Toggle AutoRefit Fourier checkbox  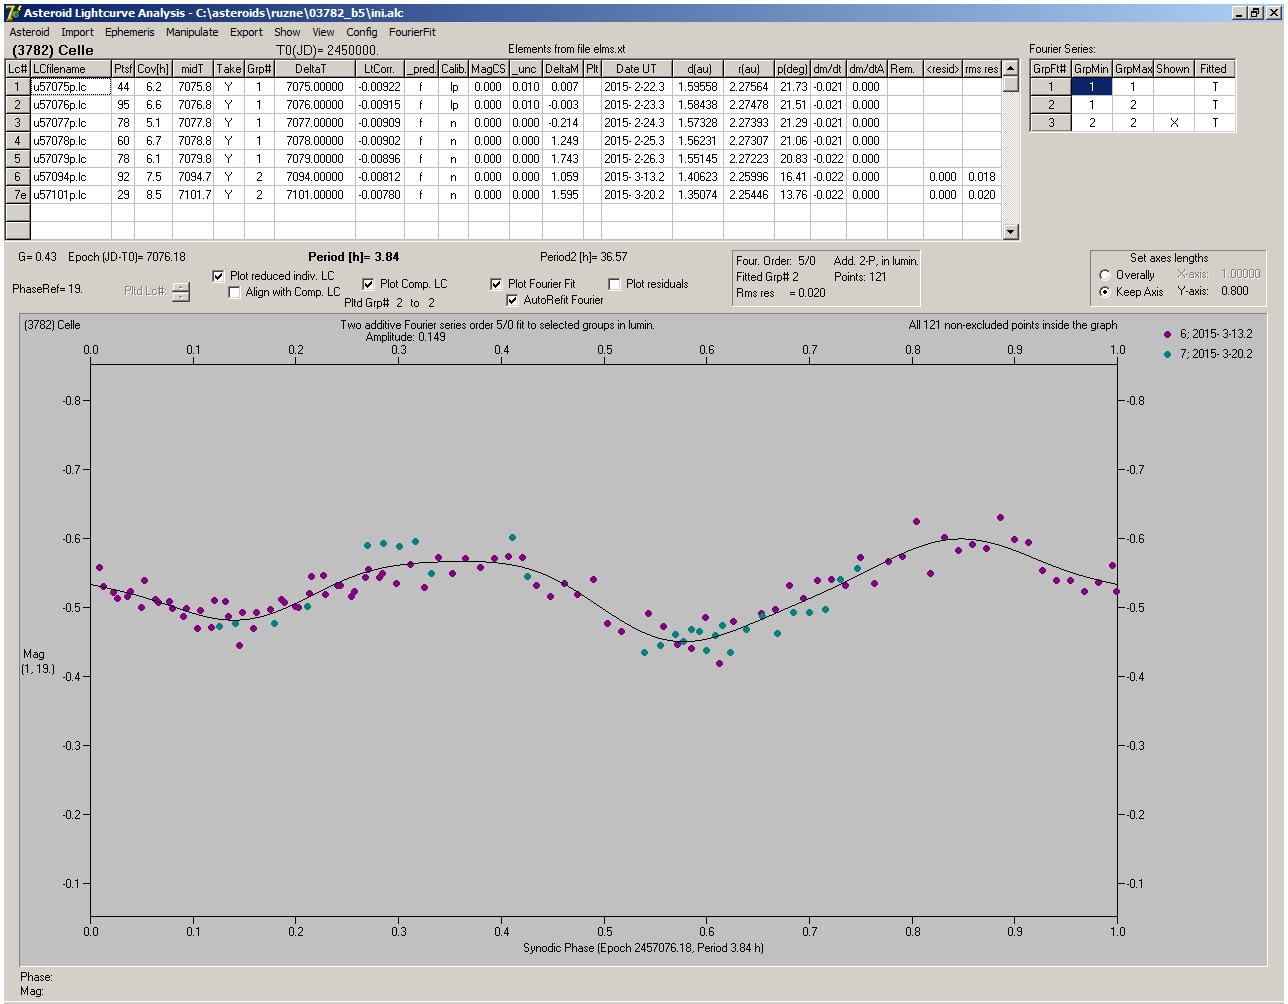click(513, 300)
